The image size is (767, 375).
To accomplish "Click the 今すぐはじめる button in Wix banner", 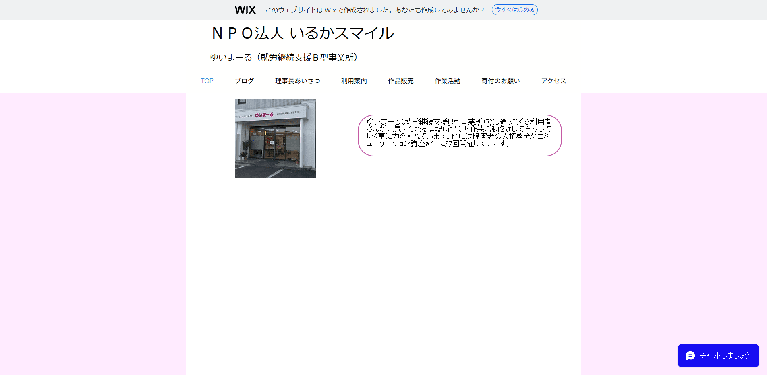I will pyautogui.click(x=515, y=10).
